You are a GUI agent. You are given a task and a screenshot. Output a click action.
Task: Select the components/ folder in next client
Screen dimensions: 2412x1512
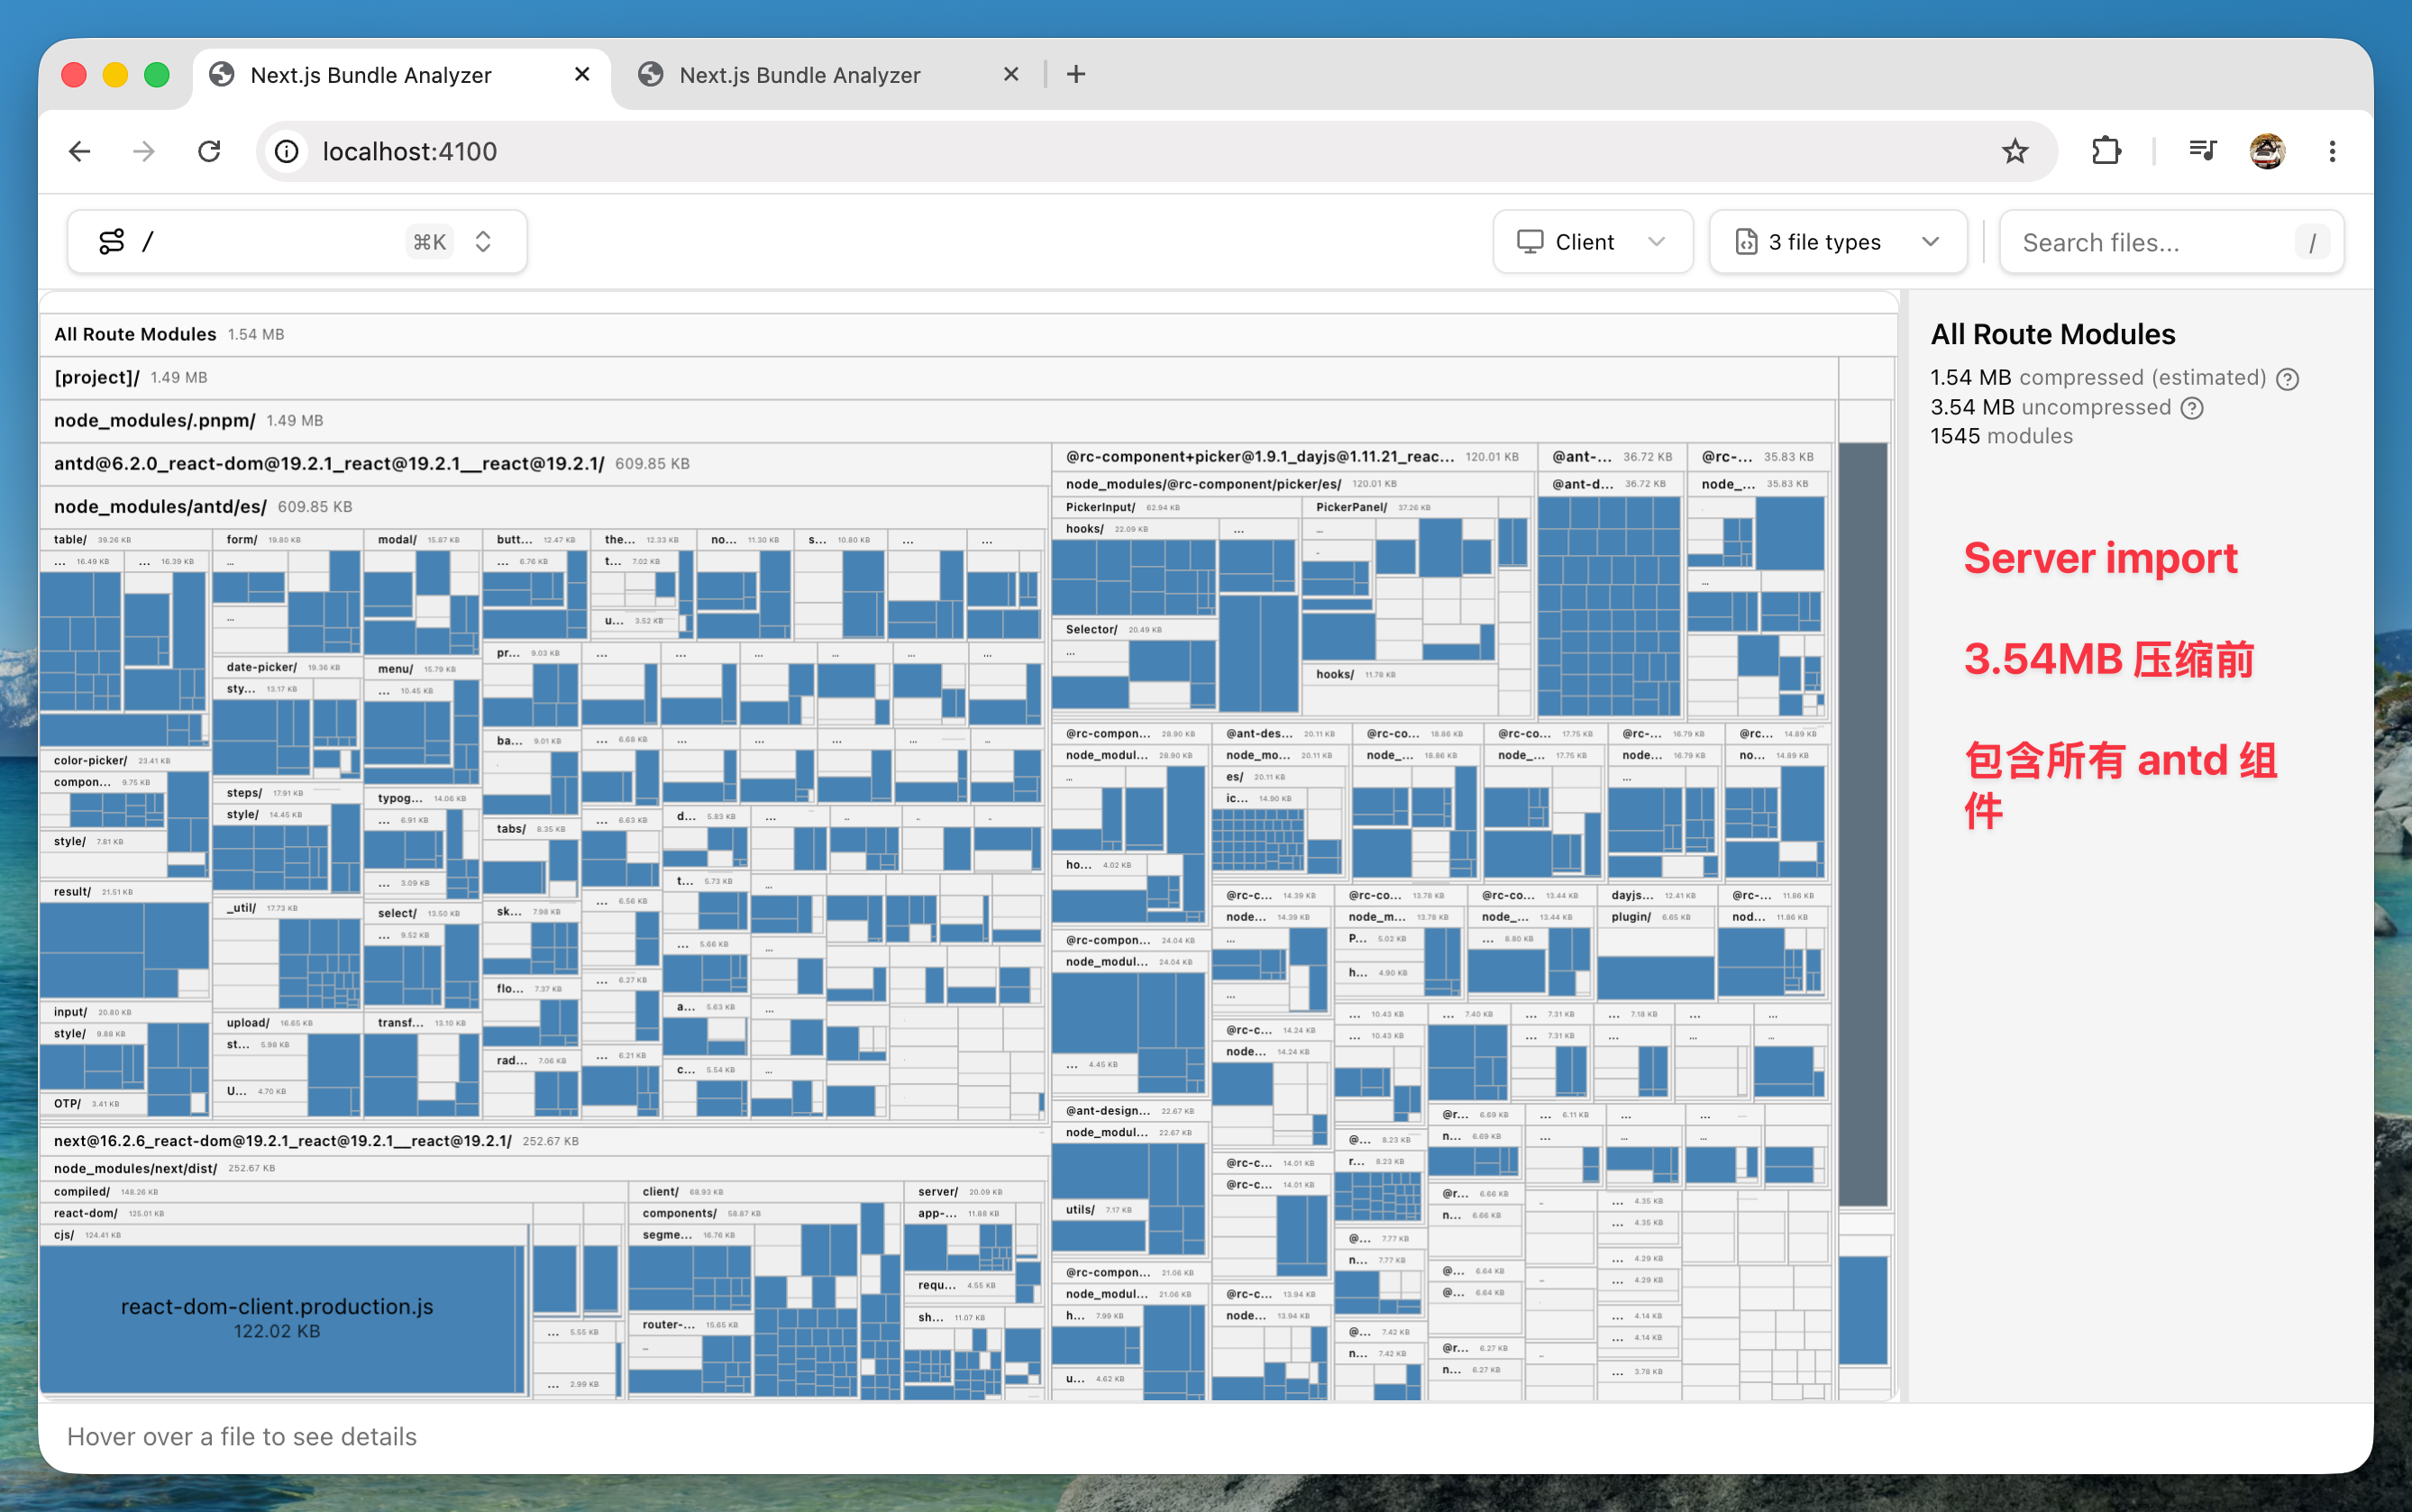744,1213
